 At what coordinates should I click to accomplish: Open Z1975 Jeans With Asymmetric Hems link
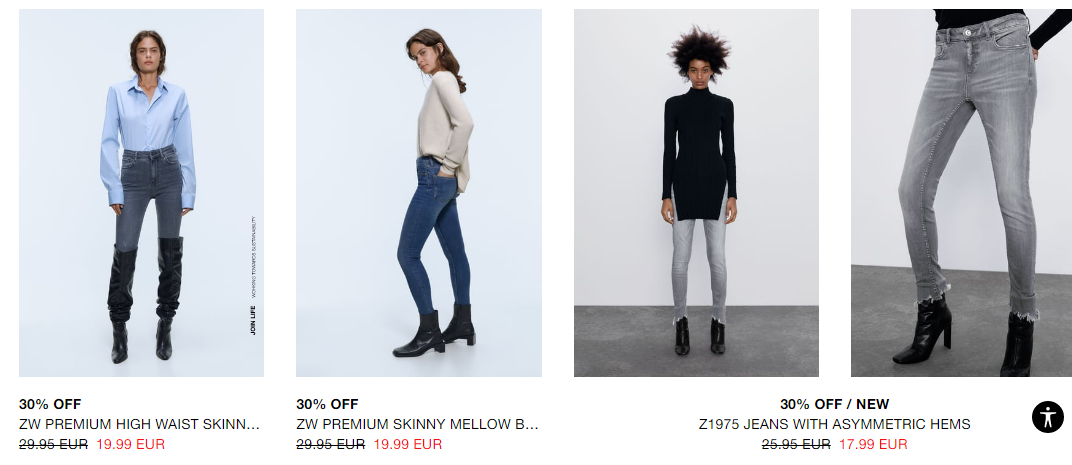point(834,424)
